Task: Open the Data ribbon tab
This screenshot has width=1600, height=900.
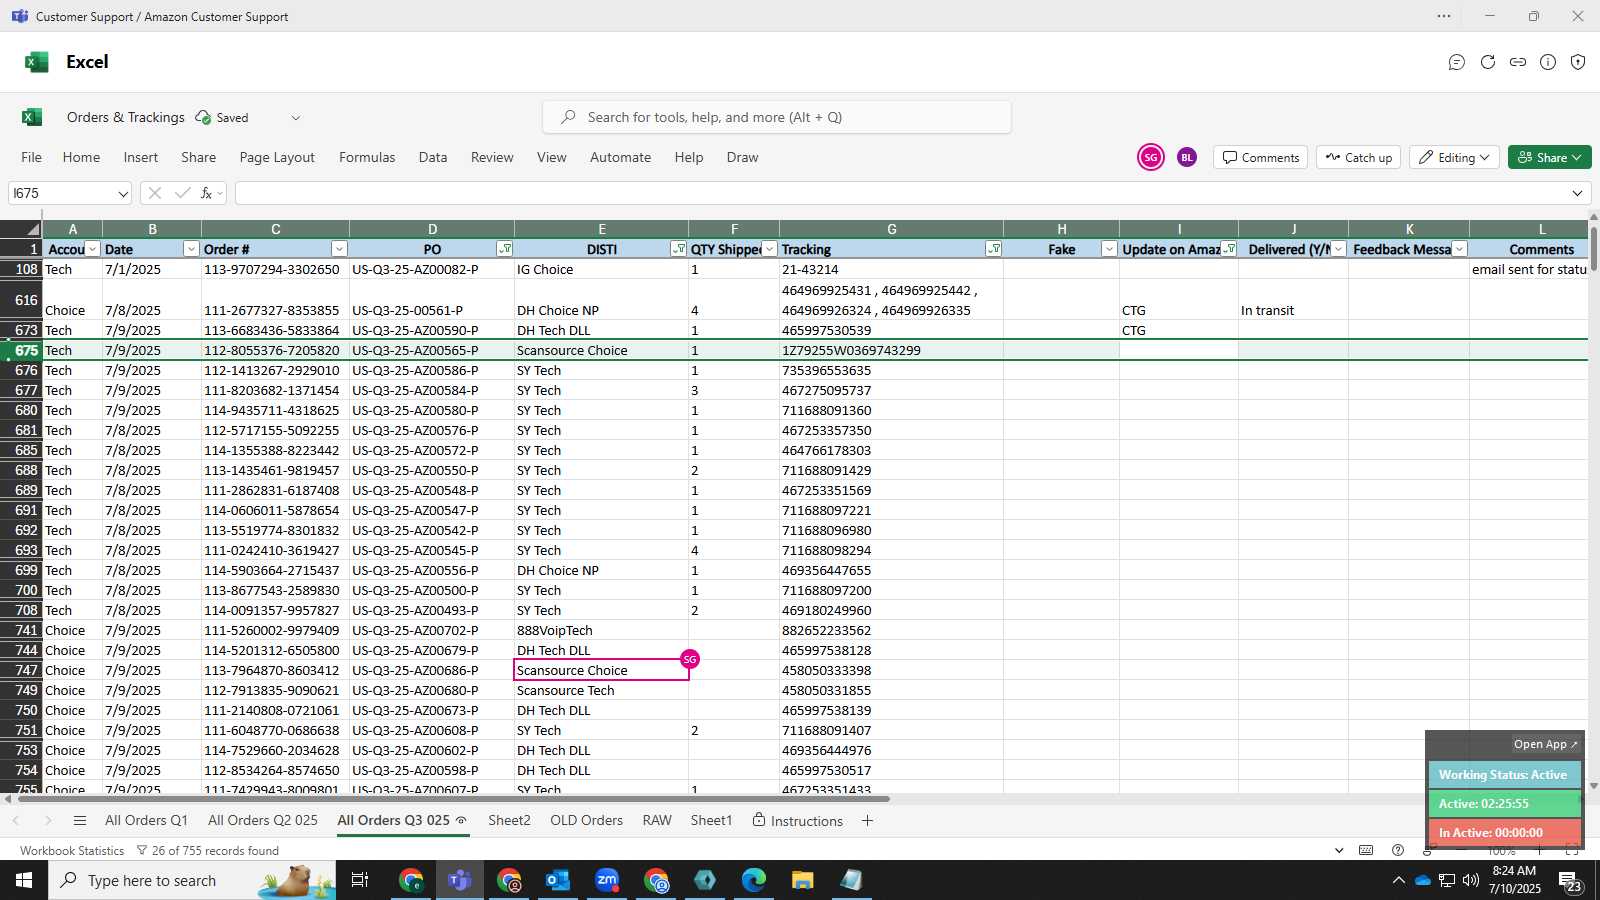Action: click(433, 157)
